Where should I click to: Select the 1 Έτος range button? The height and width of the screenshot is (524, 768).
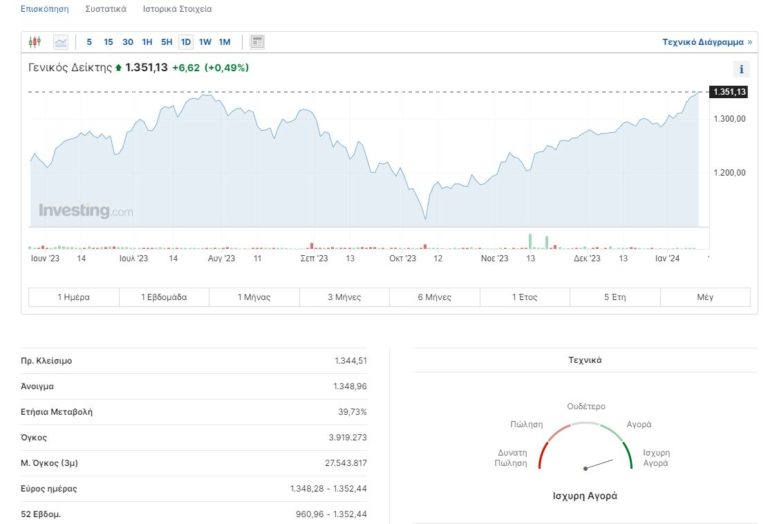click(525, 297)
